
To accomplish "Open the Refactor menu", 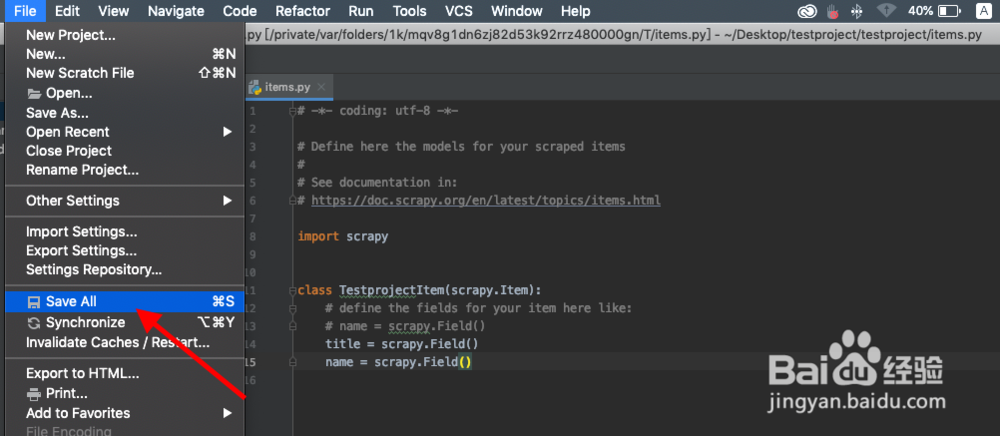I will [302, 11].
